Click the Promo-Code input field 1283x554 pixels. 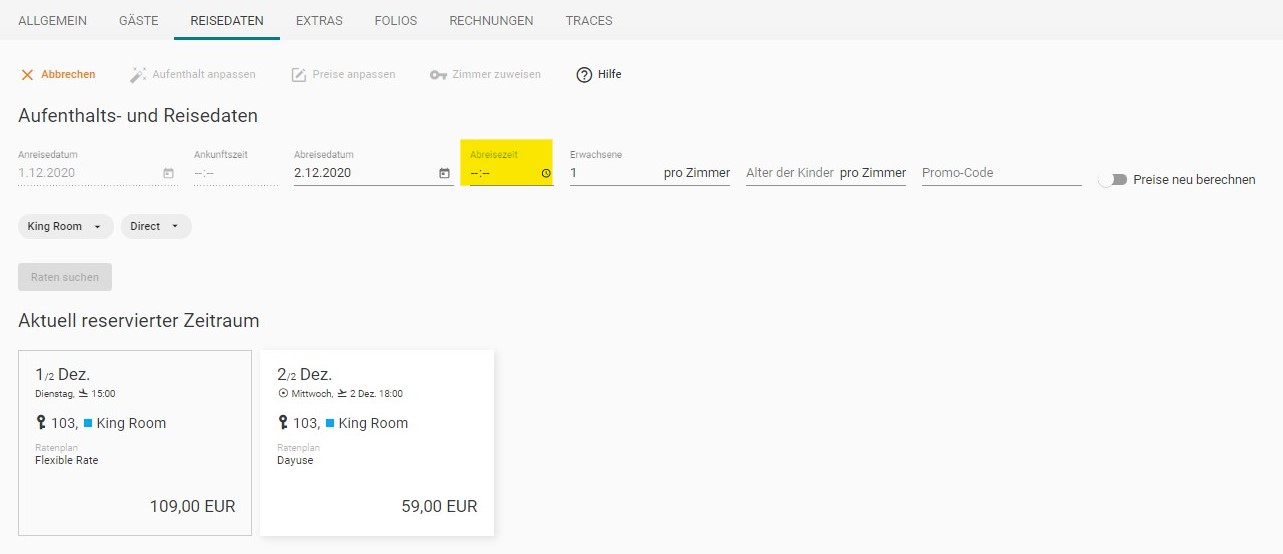click(1002, 173)
